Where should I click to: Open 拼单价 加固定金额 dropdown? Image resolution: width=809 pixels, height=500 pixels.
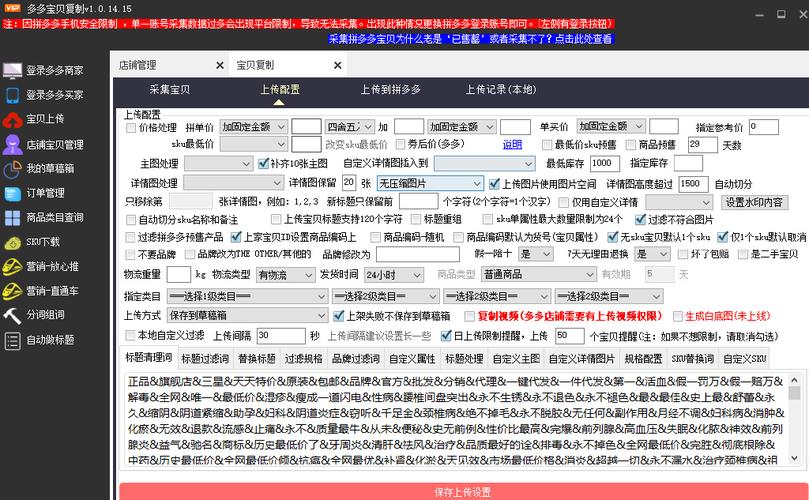tap(253, 126)
